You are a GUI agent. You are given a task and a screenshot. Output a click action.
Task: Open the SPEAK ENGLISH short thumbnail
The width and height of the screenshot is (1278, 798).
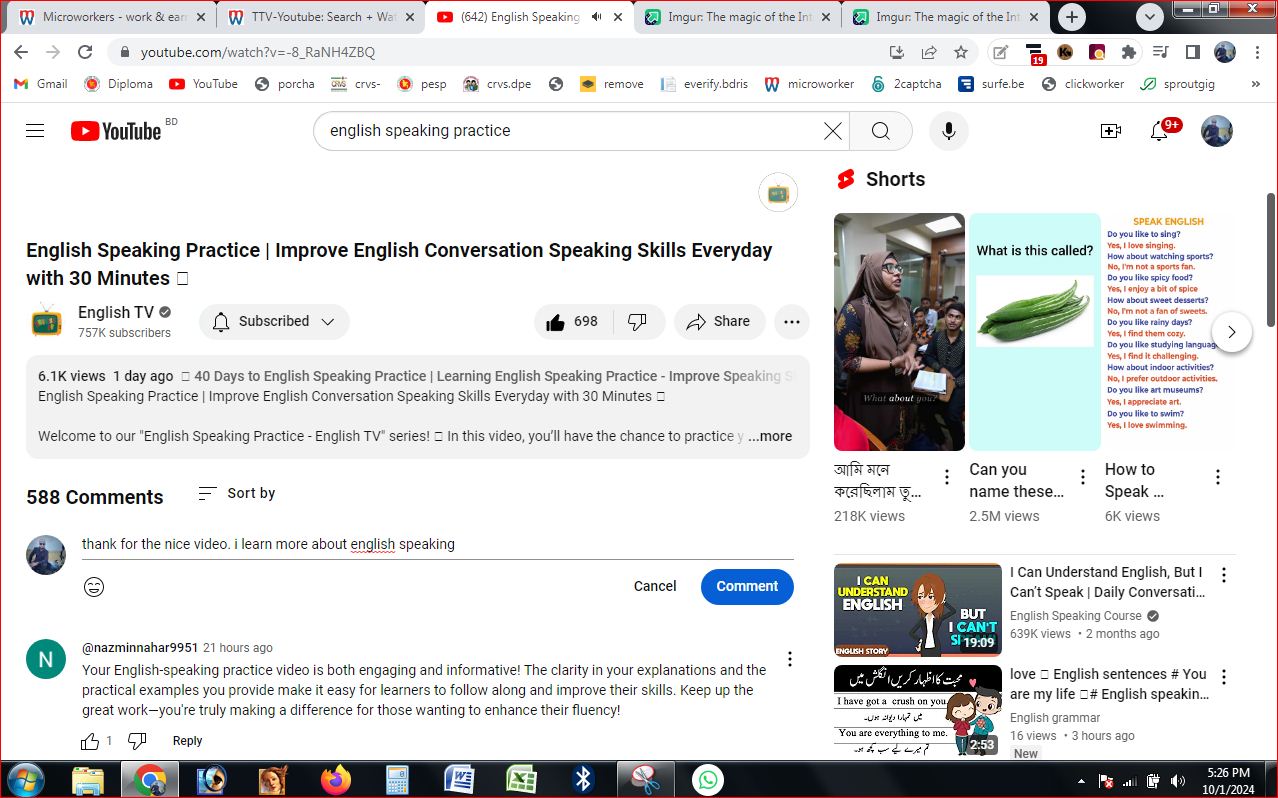1168,331
